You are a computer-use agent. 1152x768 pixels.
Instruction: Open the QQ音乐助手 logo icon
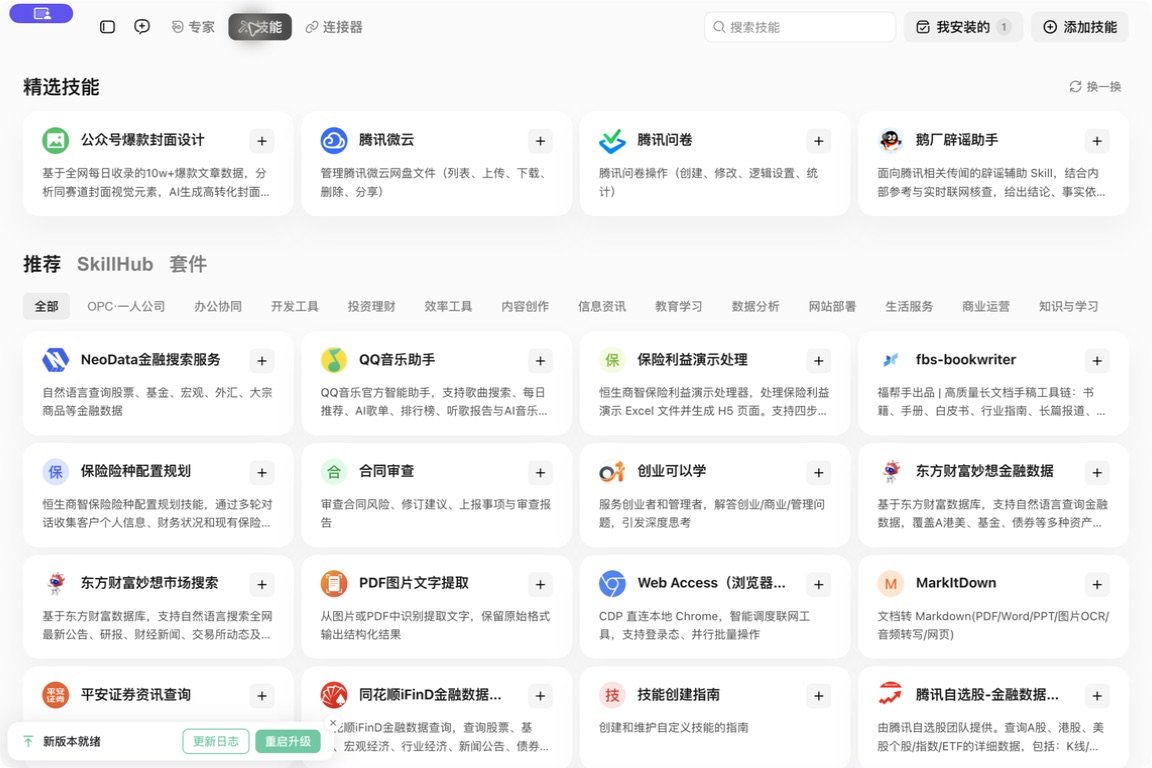point(334,360)
